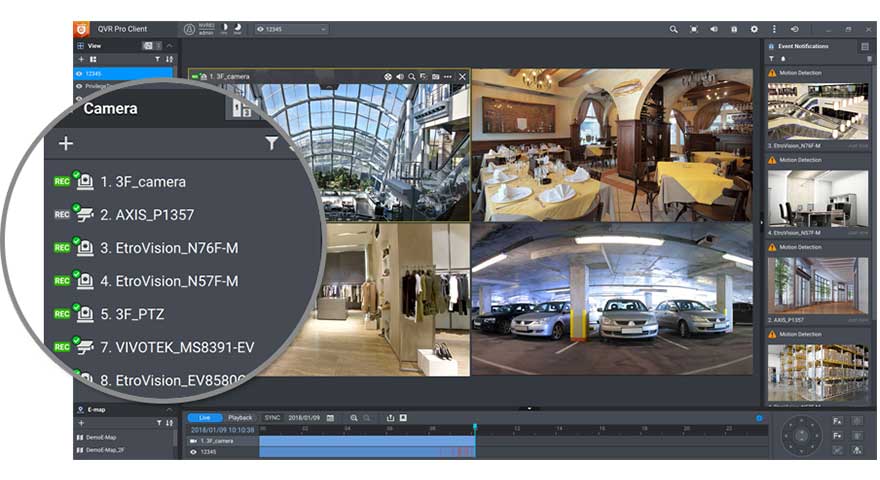Viewport: 880px width, 480px height.
Task: Select camera 4. EtroVision_N57F-M
Action: [x=169, y=281]
